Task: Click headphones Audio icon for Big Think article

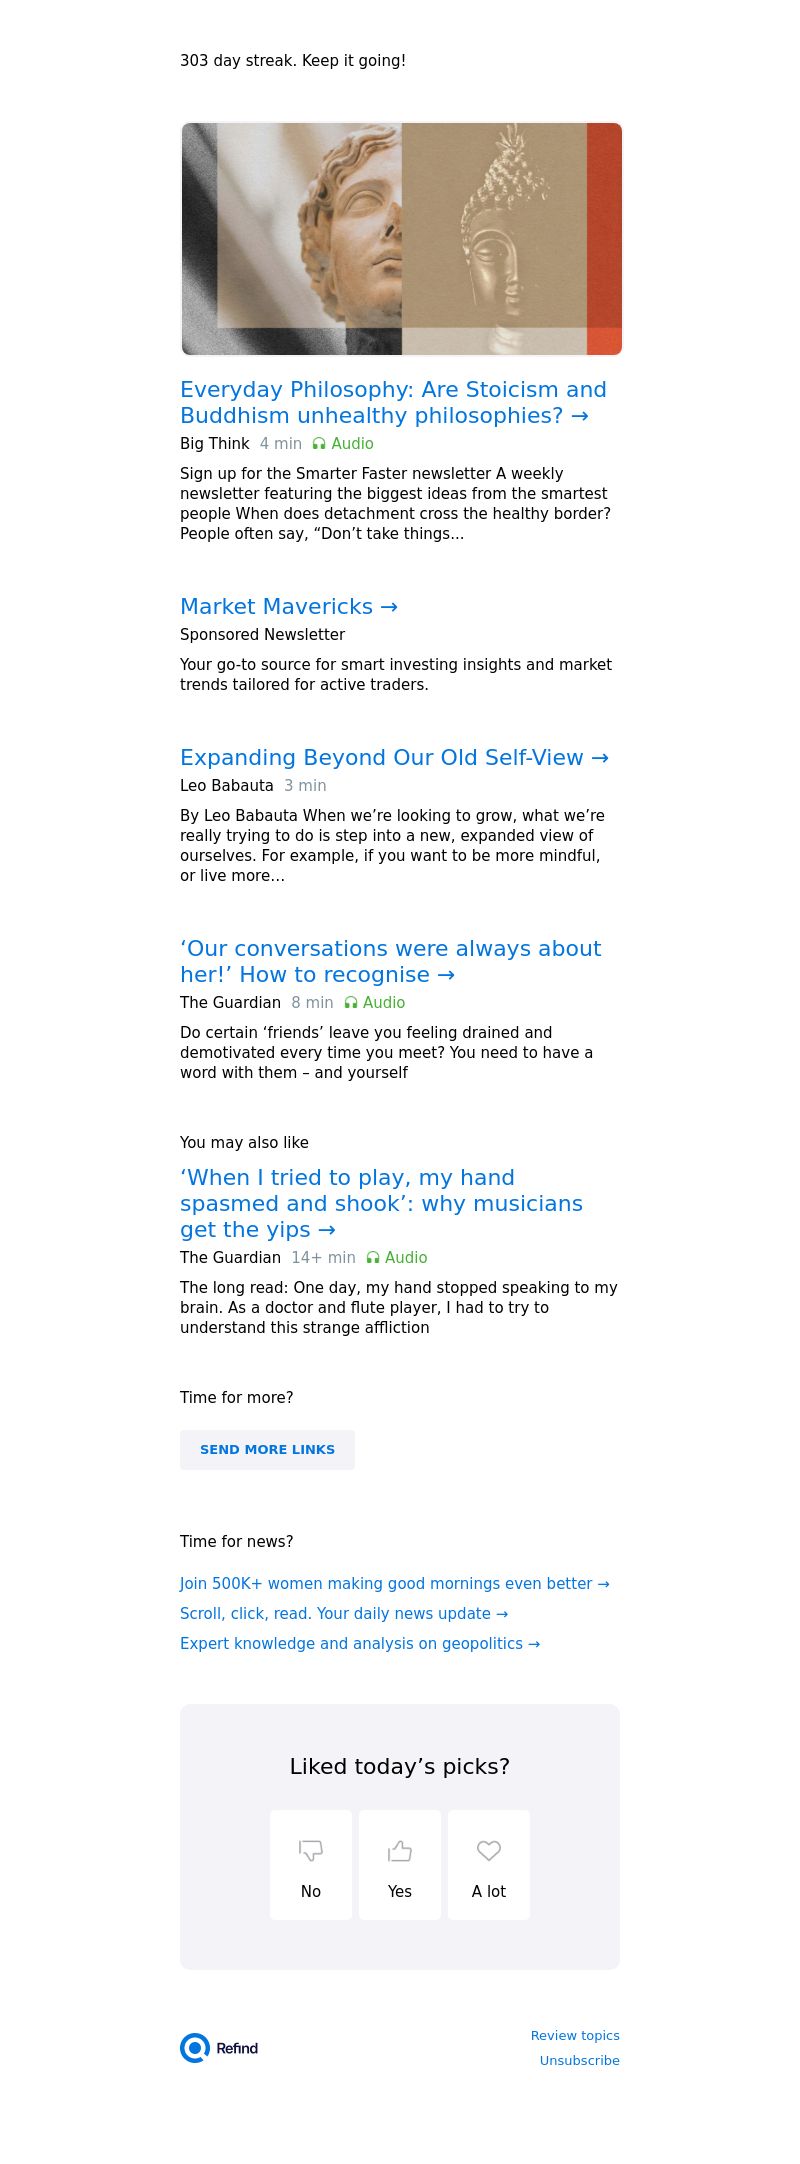Action: coord(319,444)
